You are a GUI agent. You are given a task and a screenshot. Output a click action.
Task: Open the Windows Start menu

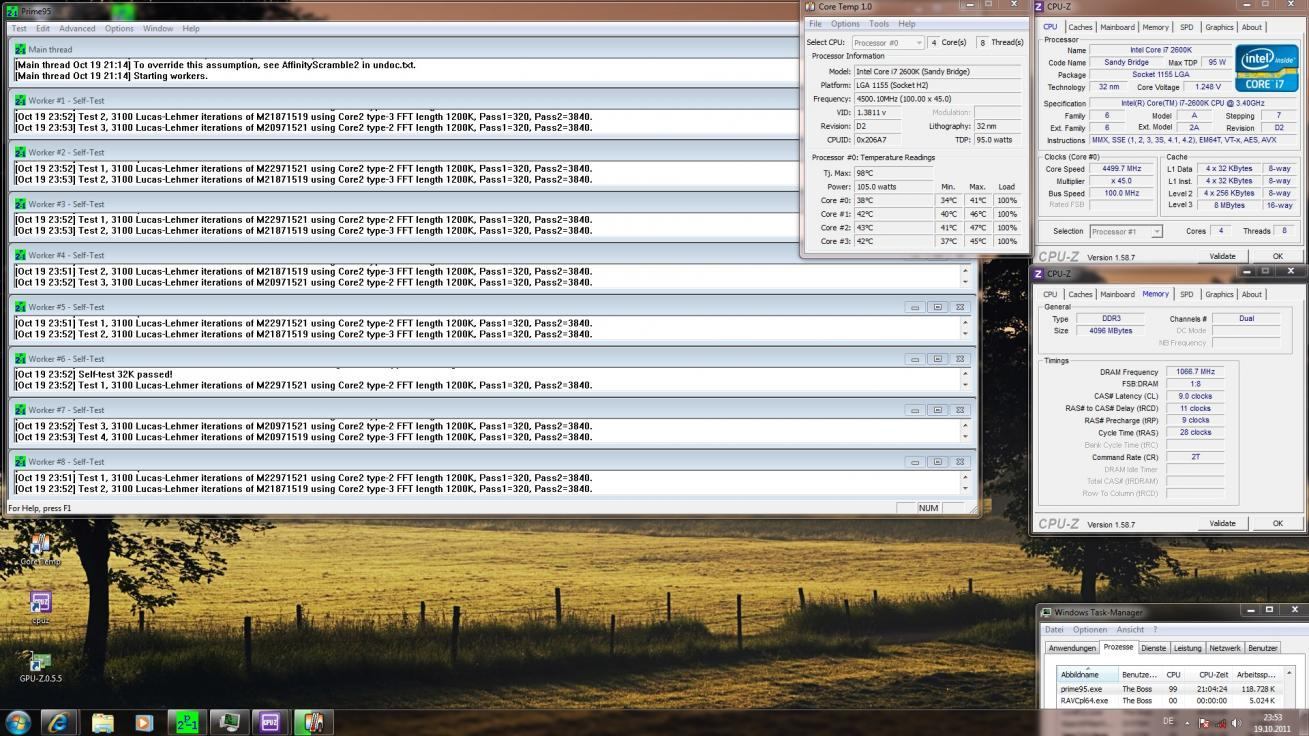(x=18, y=721)
